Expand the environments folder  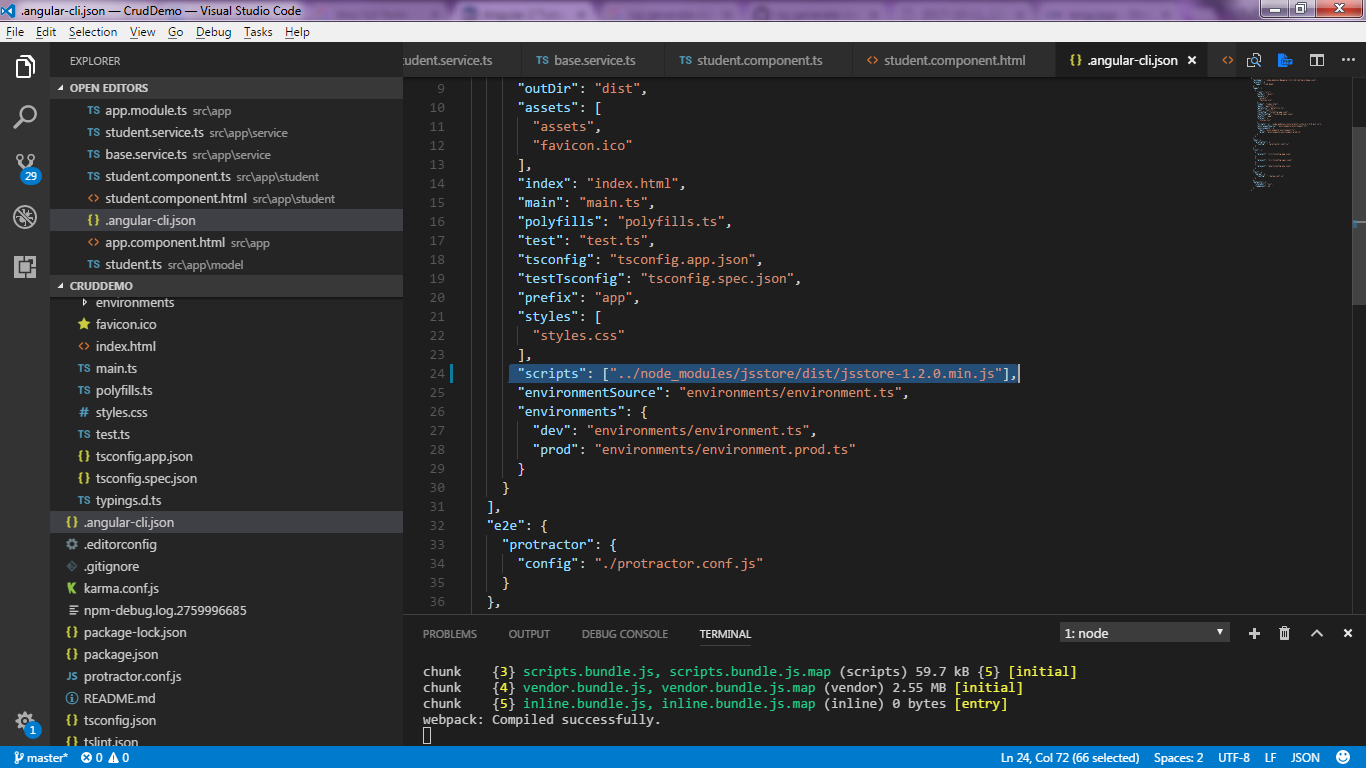pos(136,302)
